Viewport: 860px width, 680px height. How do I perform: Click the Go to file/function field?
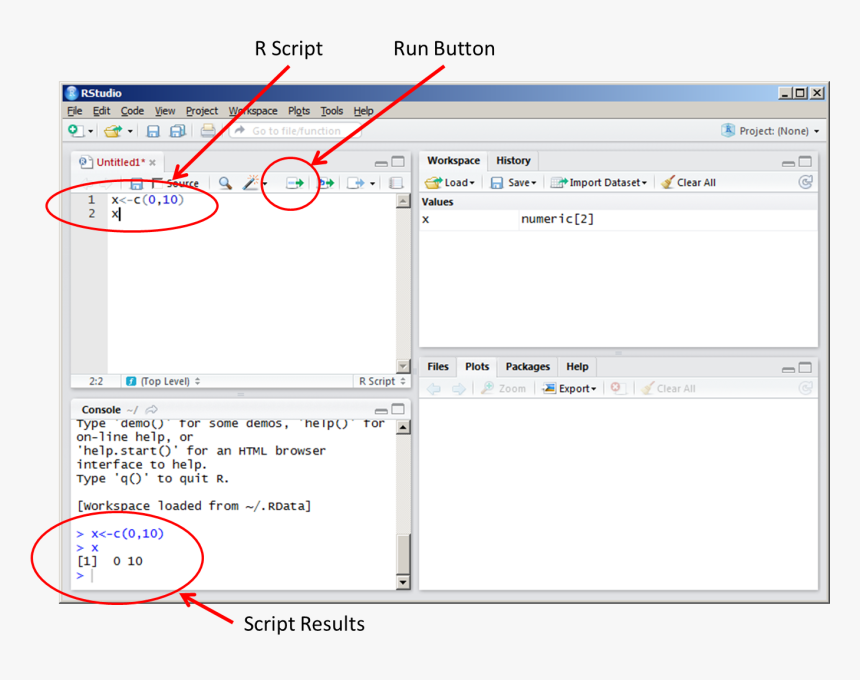point(295,131)
